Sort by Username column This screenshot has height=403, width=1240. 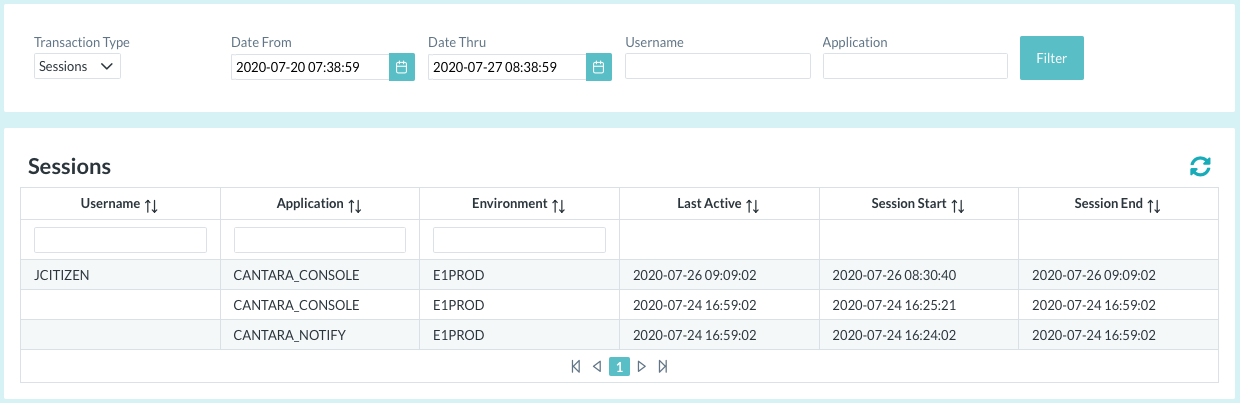(x=151, y=205)
